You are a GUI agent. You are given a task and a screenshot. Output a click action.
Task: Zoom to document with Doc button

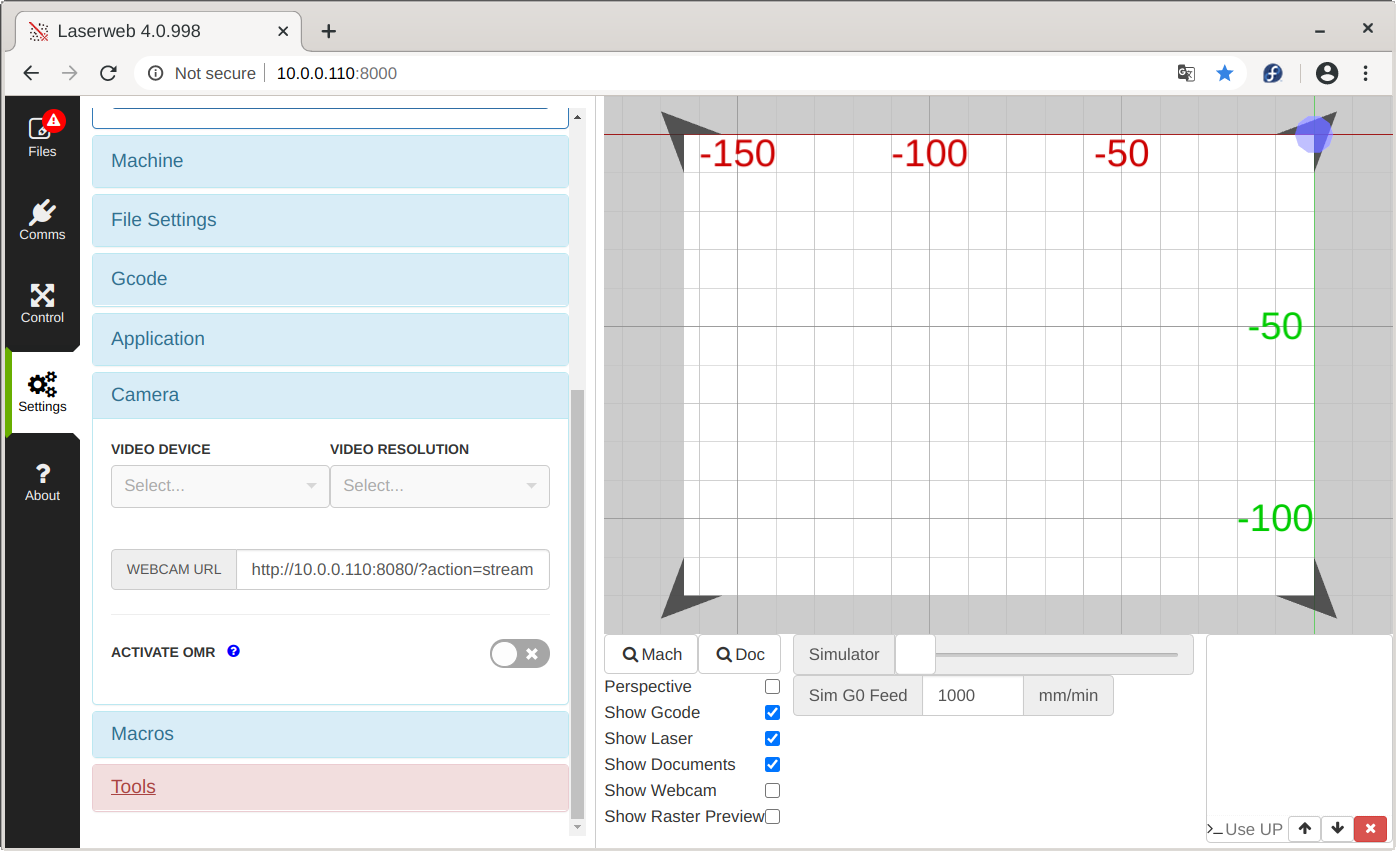pyautogui.click(x=740, y=655)
